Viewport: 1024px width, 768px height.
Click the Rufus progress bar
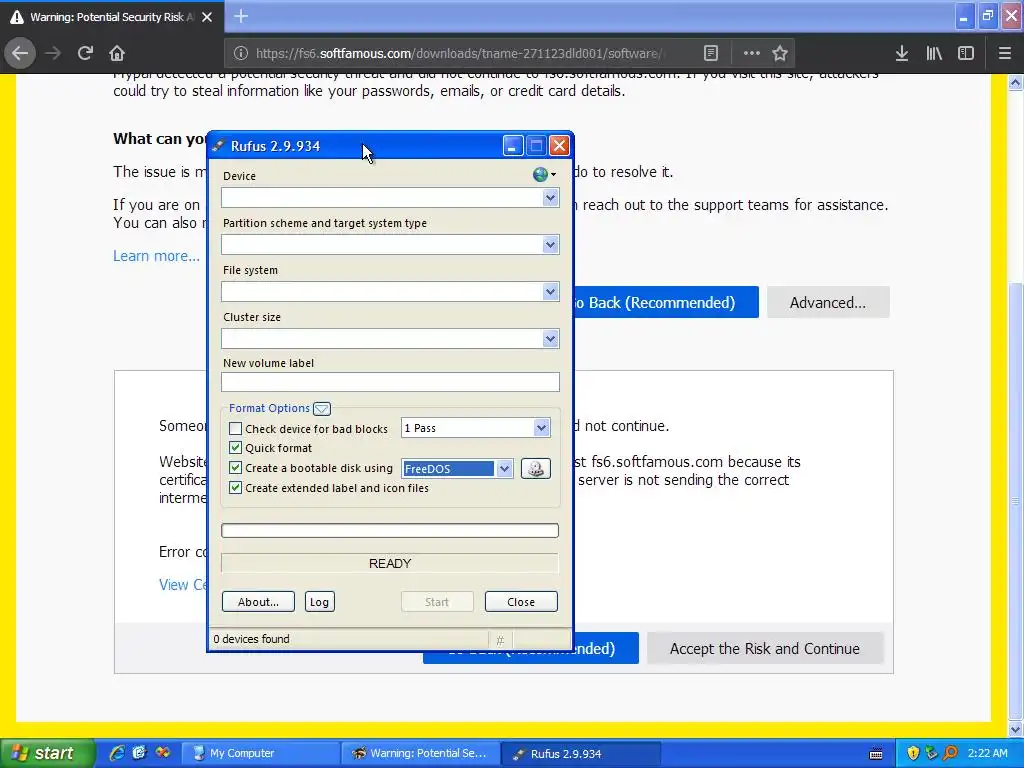click(x=390, y=530)
